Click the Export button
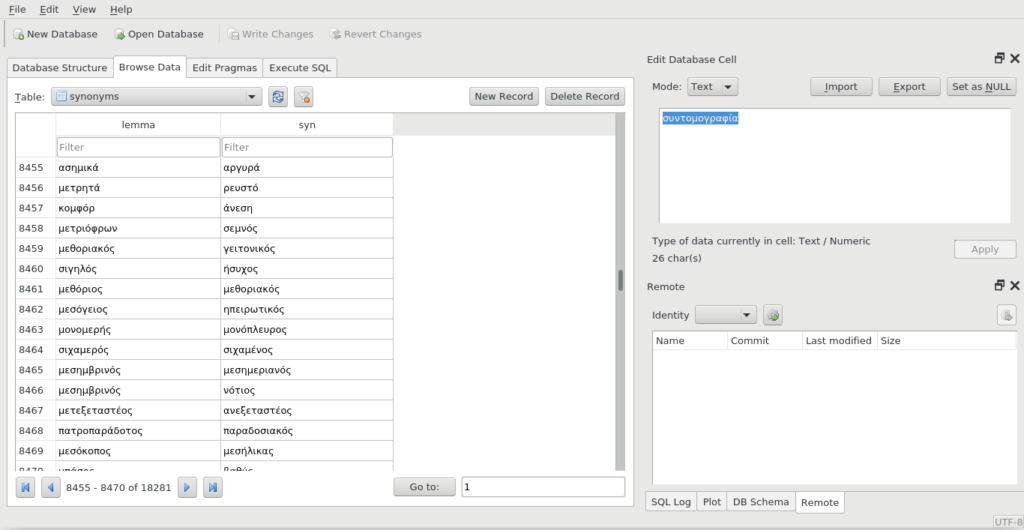 coord(909,87)
